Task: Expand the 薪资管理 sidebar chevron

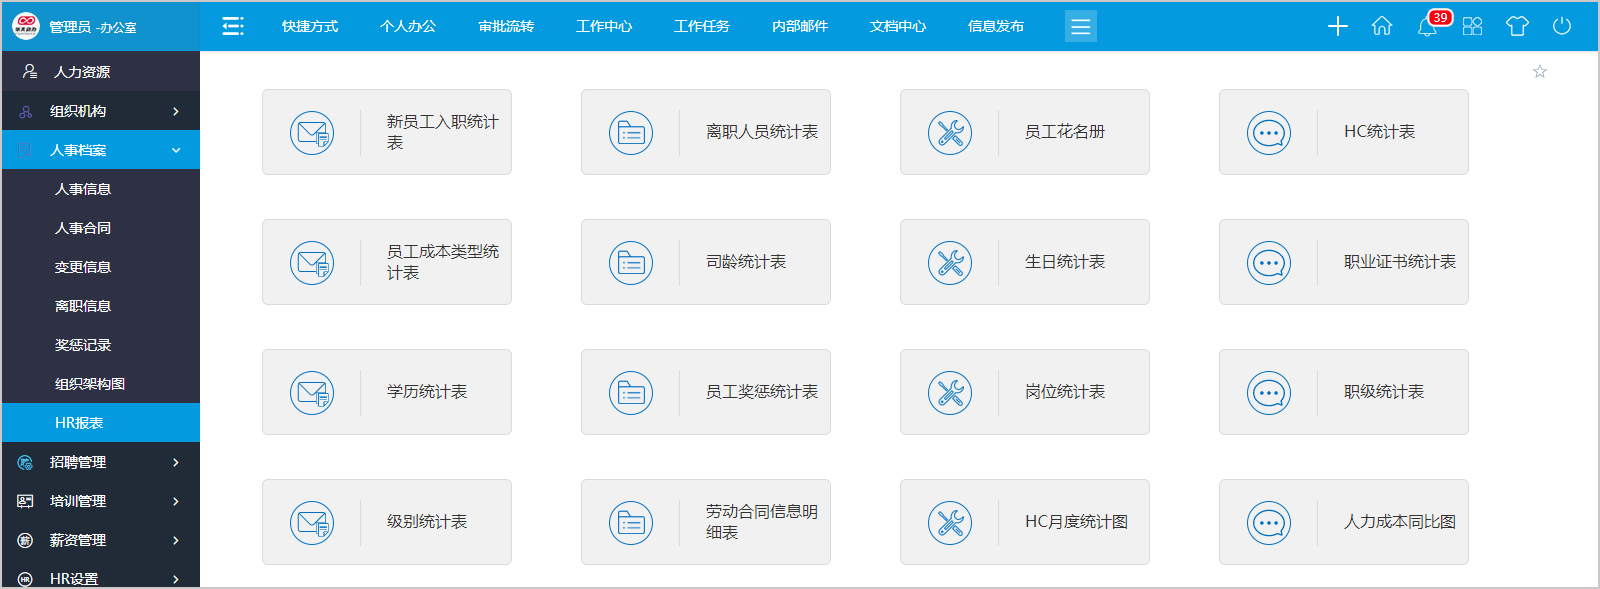Action: [176, 540]
